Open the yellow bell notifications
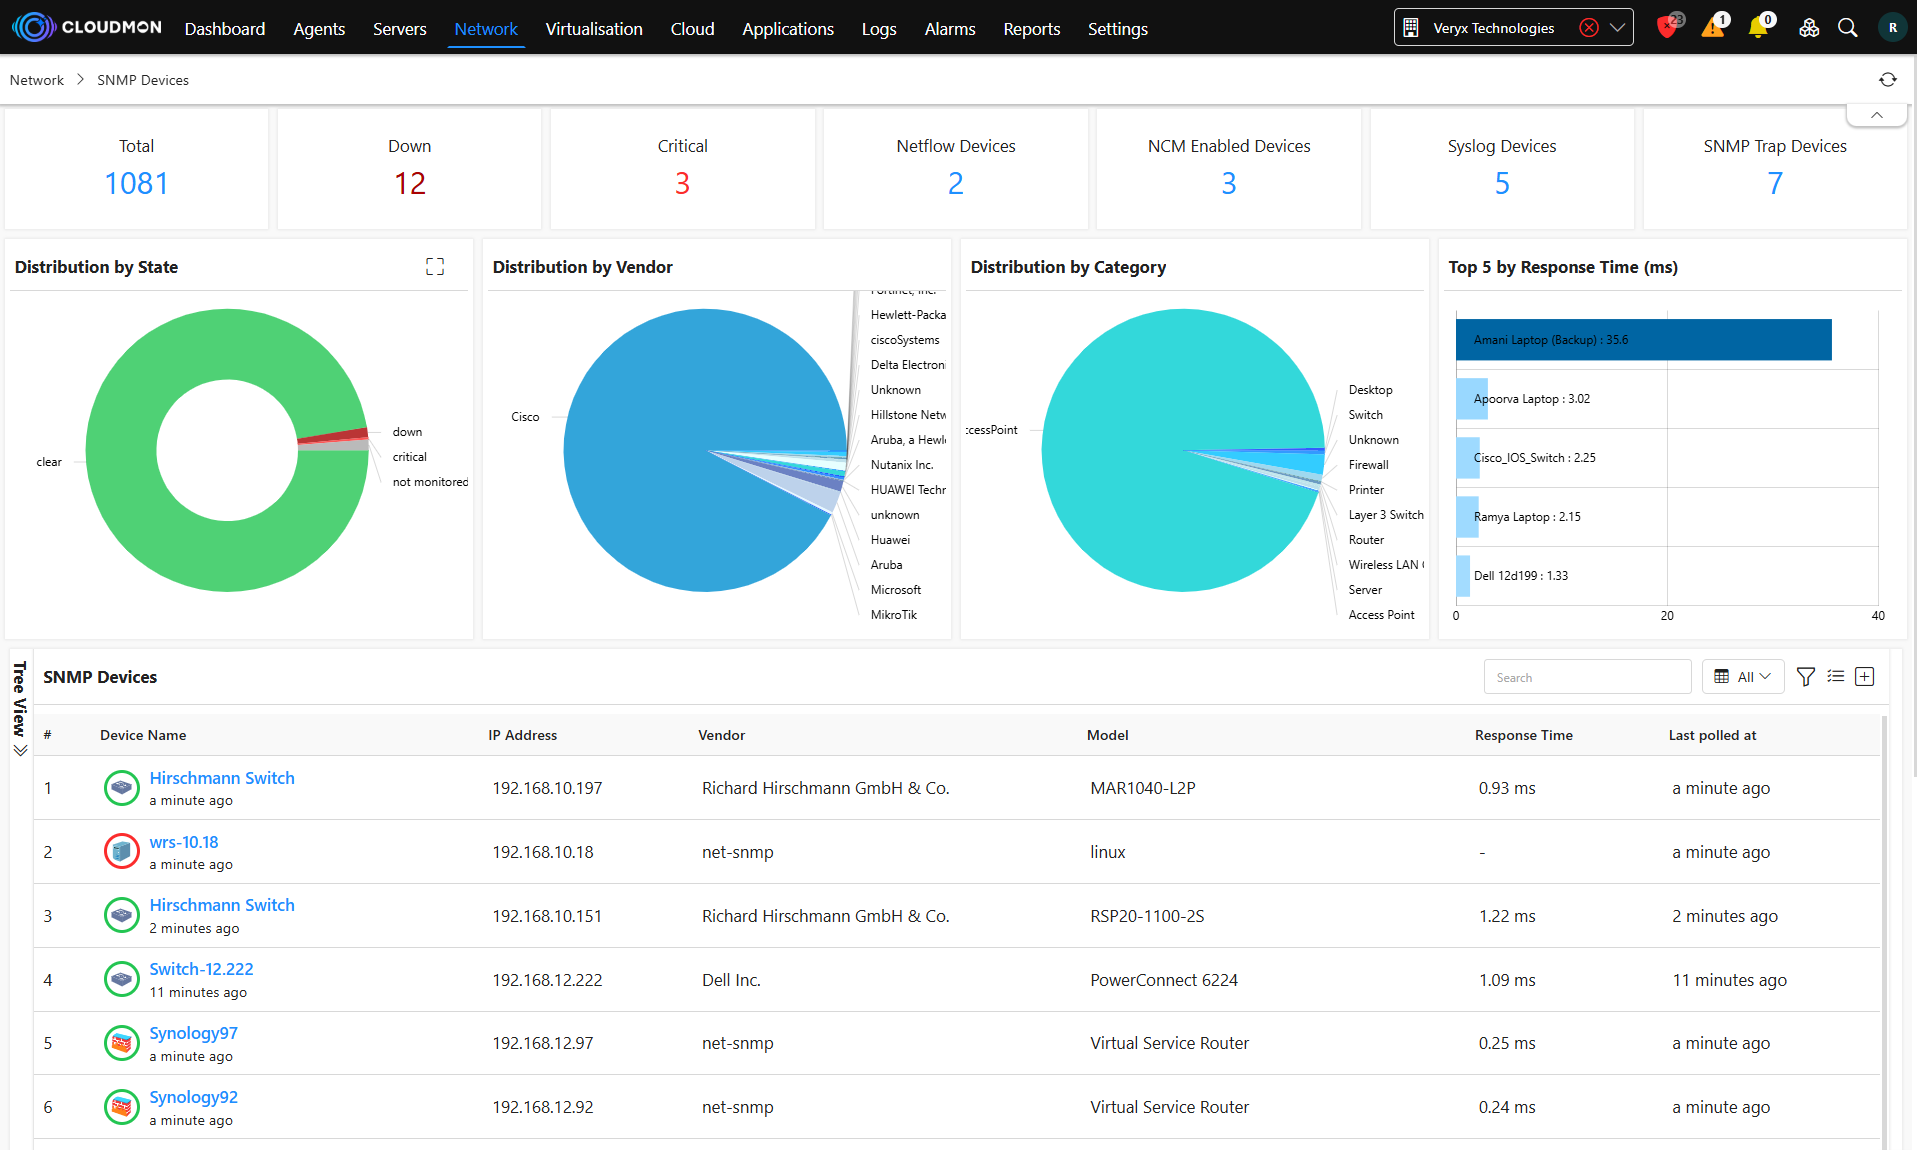This screenshot has height=1150, width=1917. [x=1758, y=28]
